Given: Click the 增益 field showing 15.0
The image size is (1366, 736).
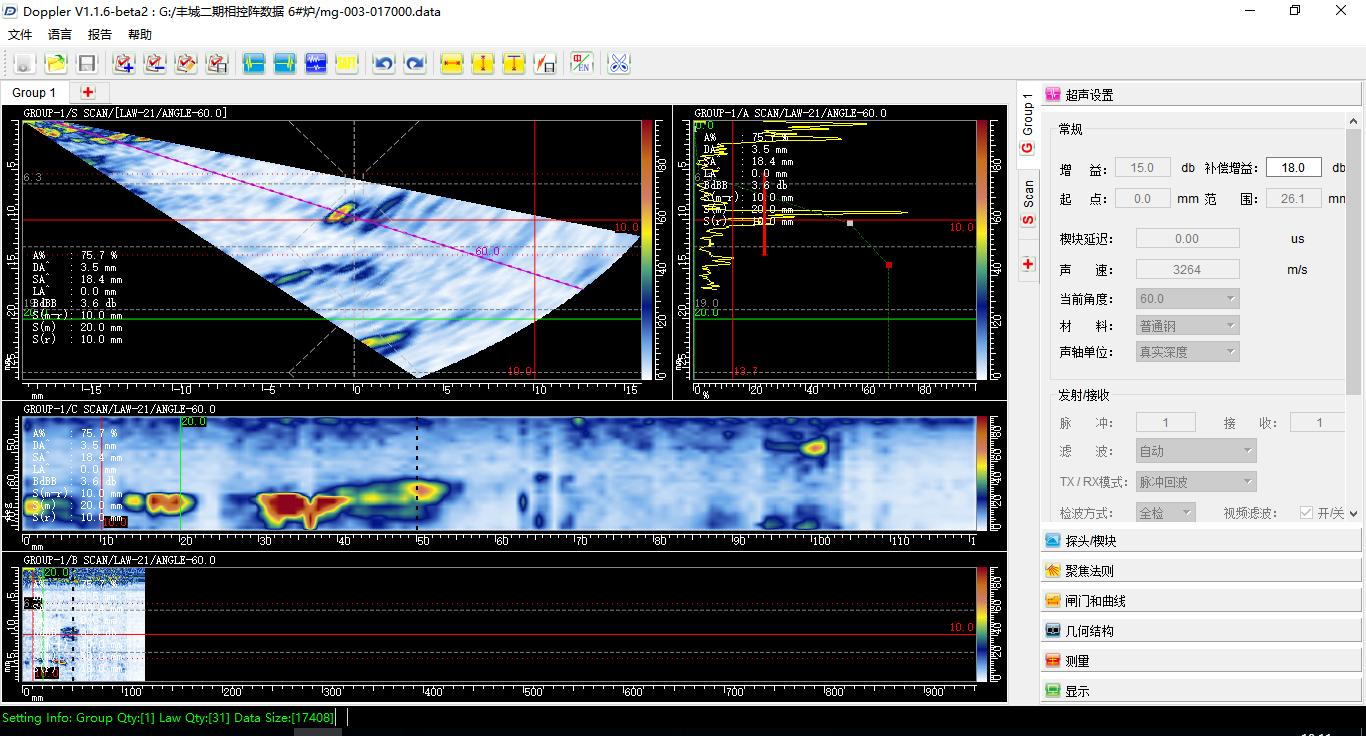Looking at the screenshot, I should pyautogui.click(x=1143, y=168).
